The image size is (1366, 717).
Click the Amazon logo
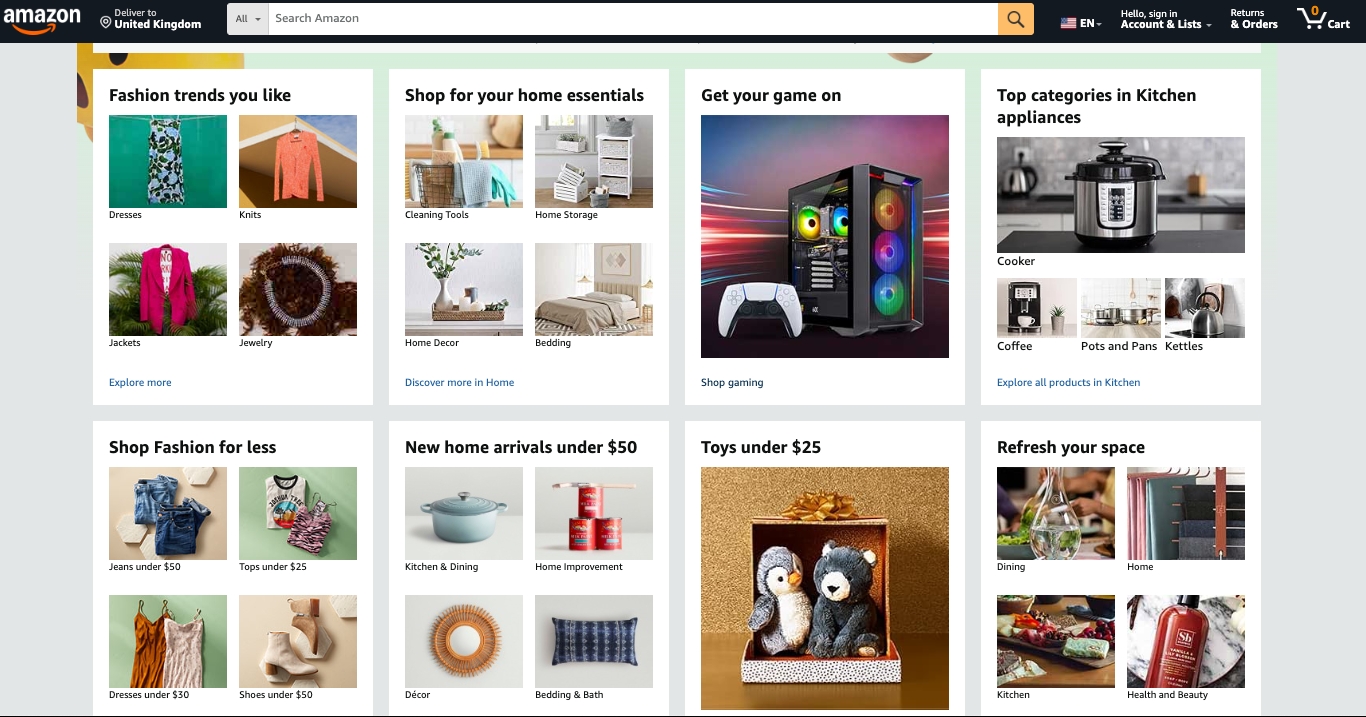42,19
